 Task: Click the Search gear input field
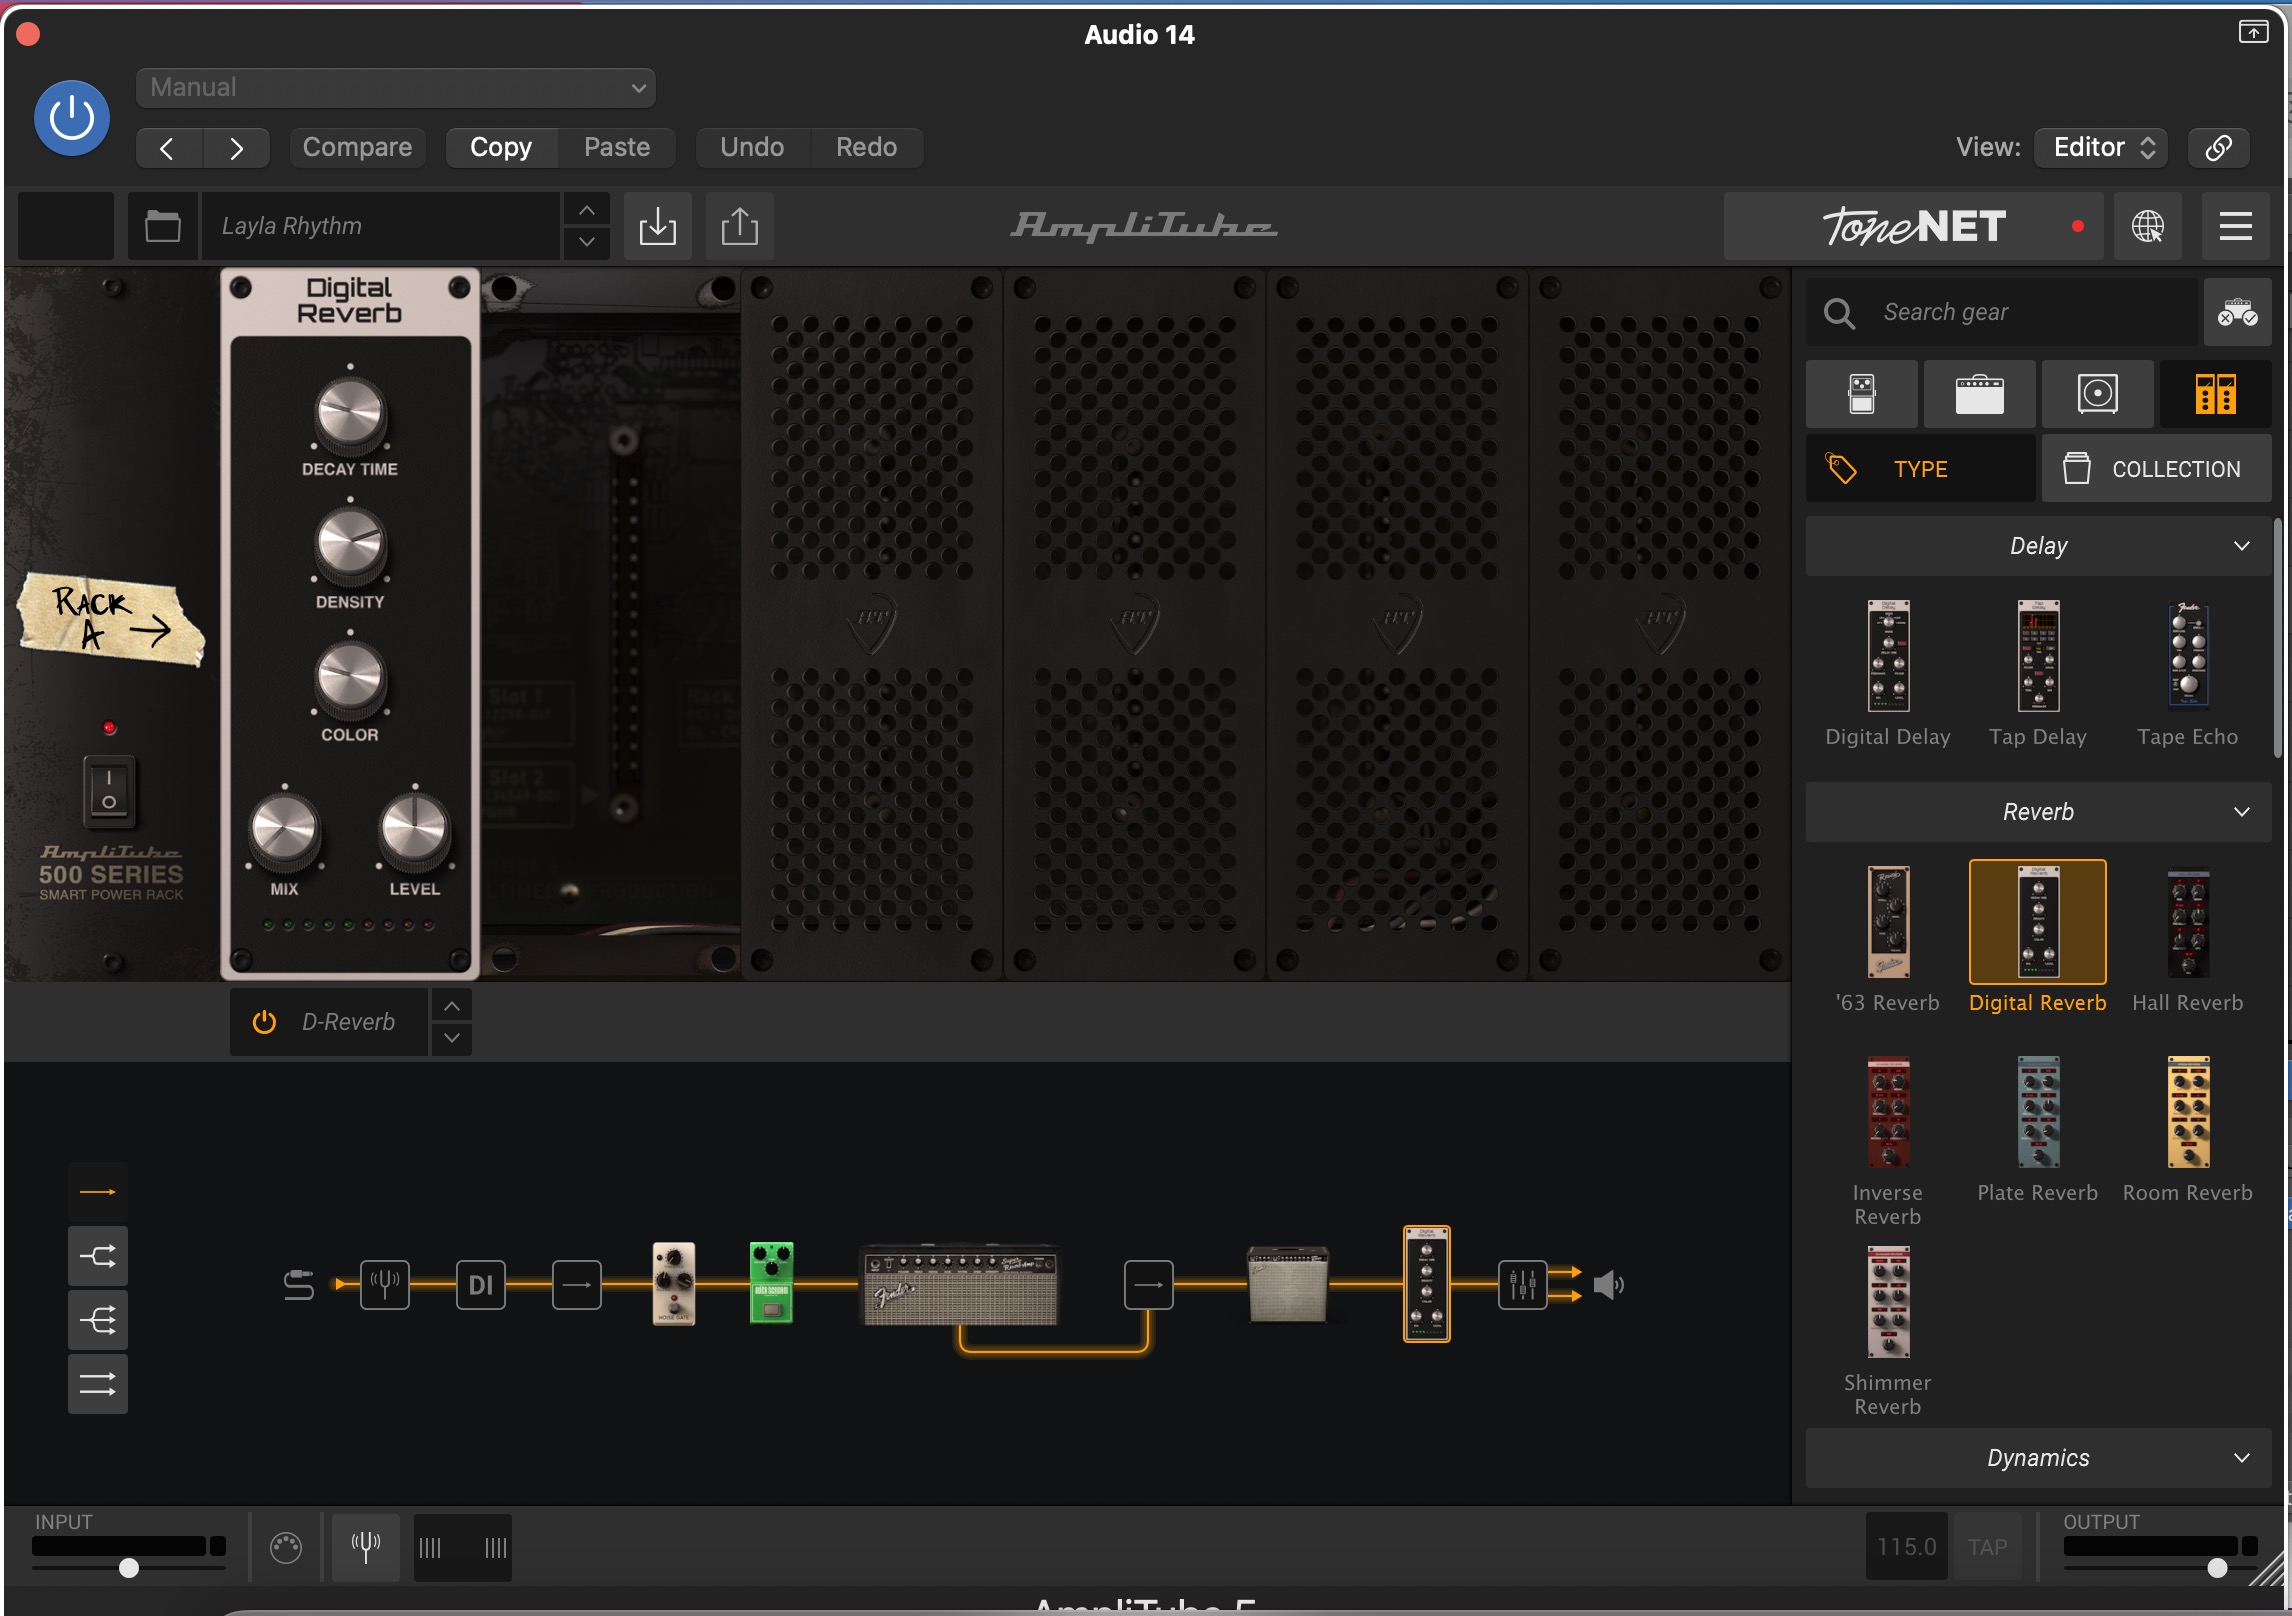2002,313
